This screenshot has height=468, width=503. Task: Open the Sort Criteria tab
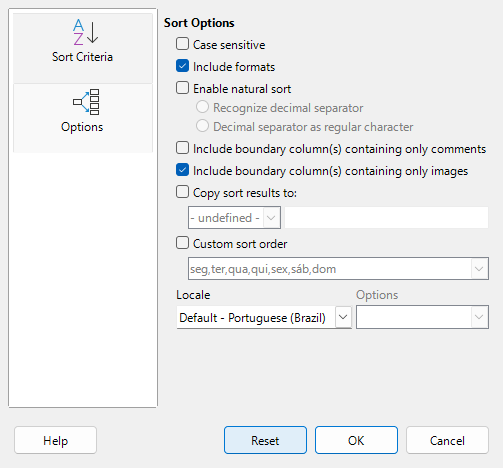click(x=83, y=48)
